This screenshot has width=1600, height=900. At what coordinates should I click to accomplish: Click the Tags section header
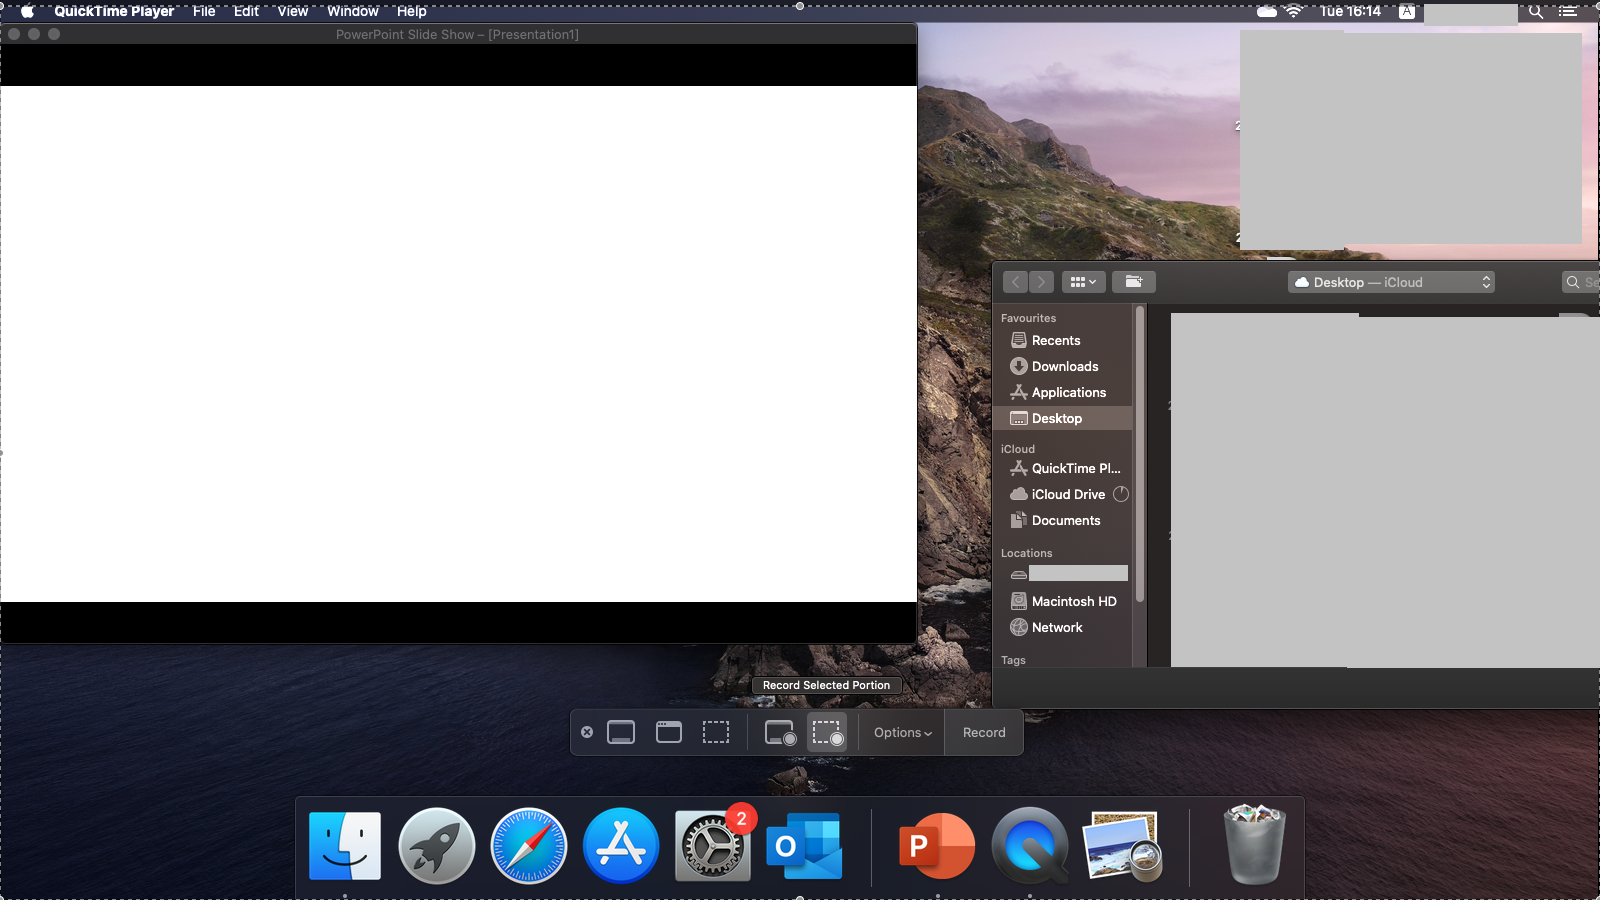tap(1013, 660)
